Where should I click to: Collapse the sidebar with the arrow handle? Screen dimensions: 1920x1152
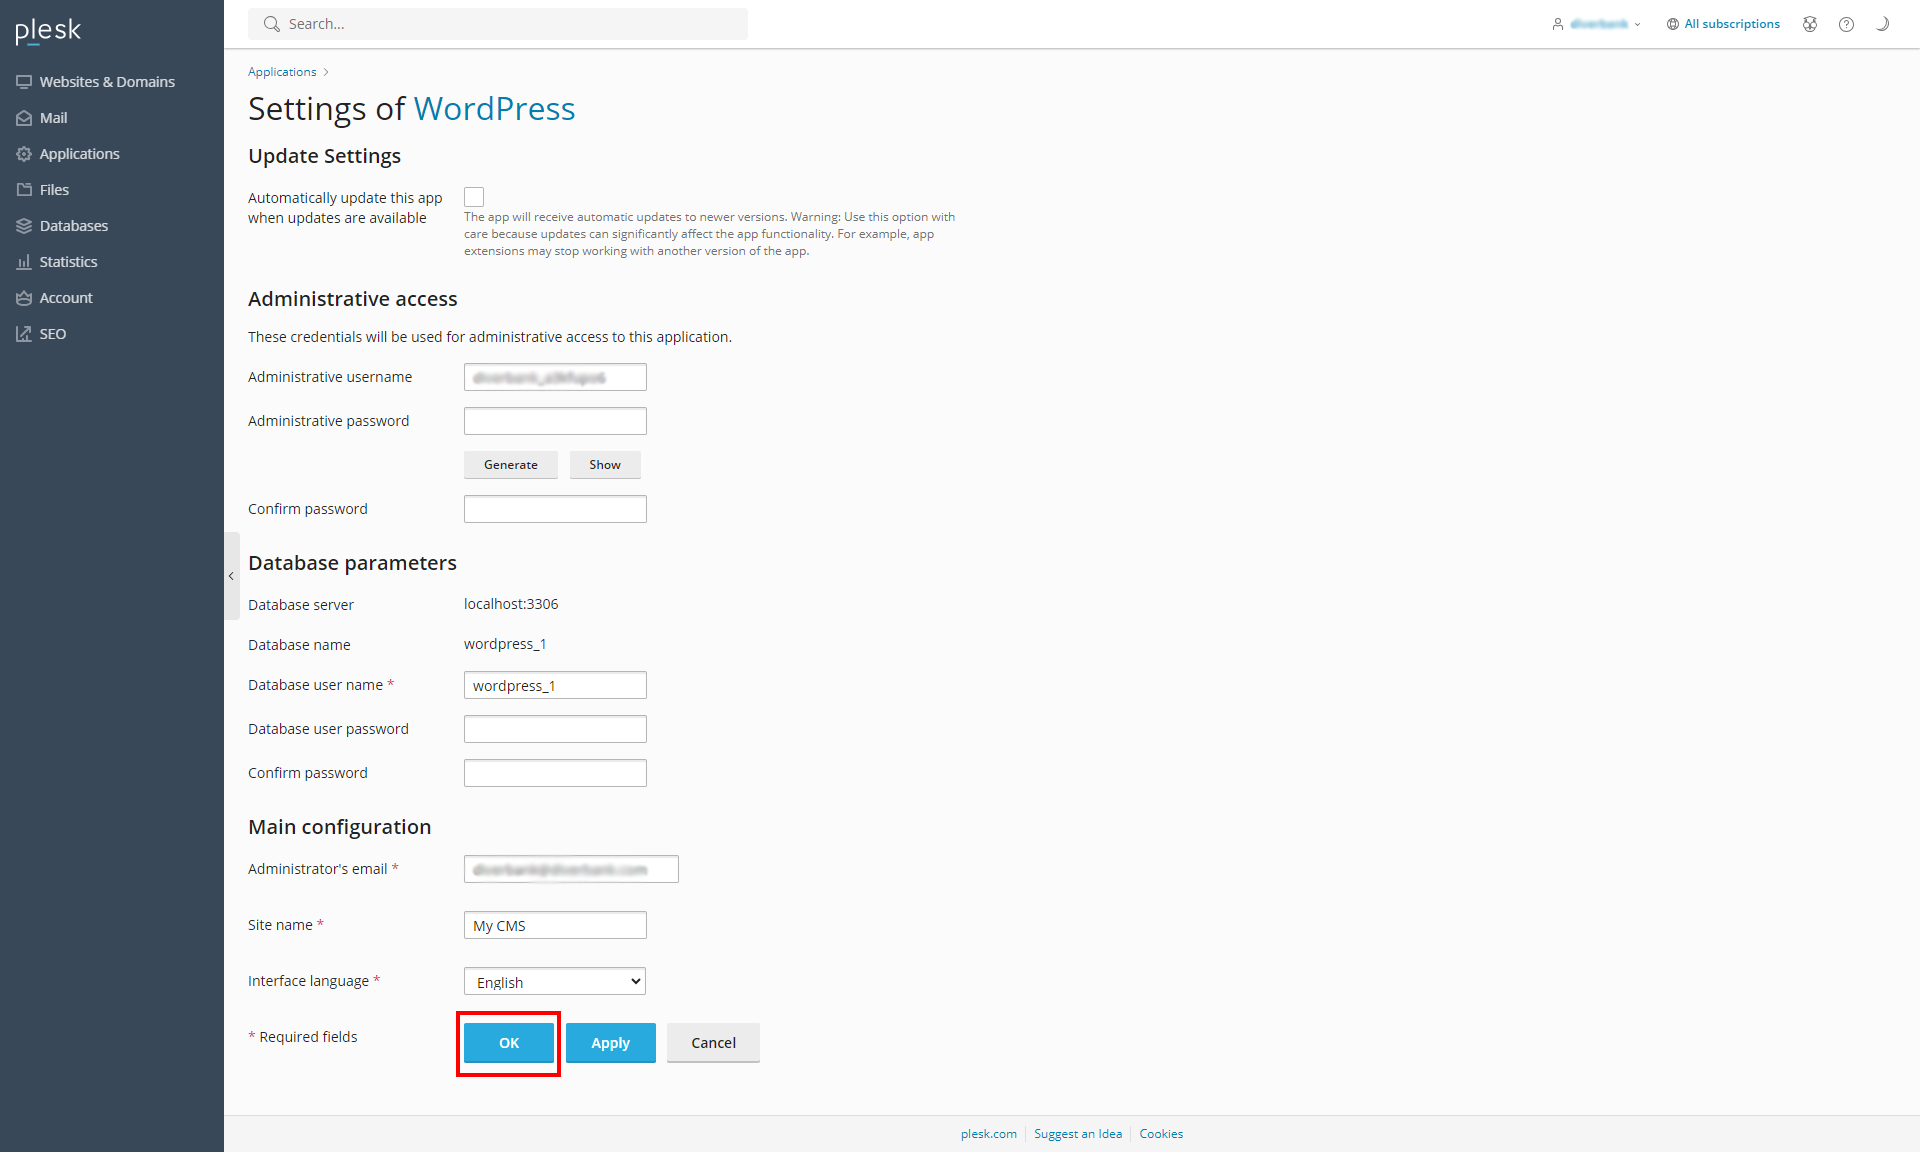pos(231,576)
